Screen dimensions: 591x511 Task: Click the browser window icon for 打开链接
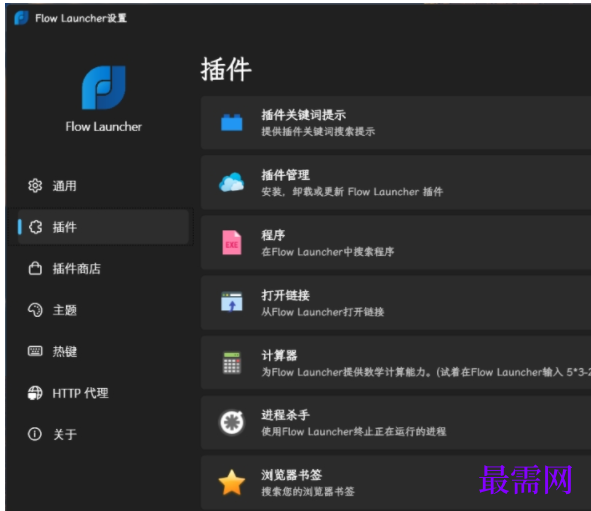coord(232,302)
